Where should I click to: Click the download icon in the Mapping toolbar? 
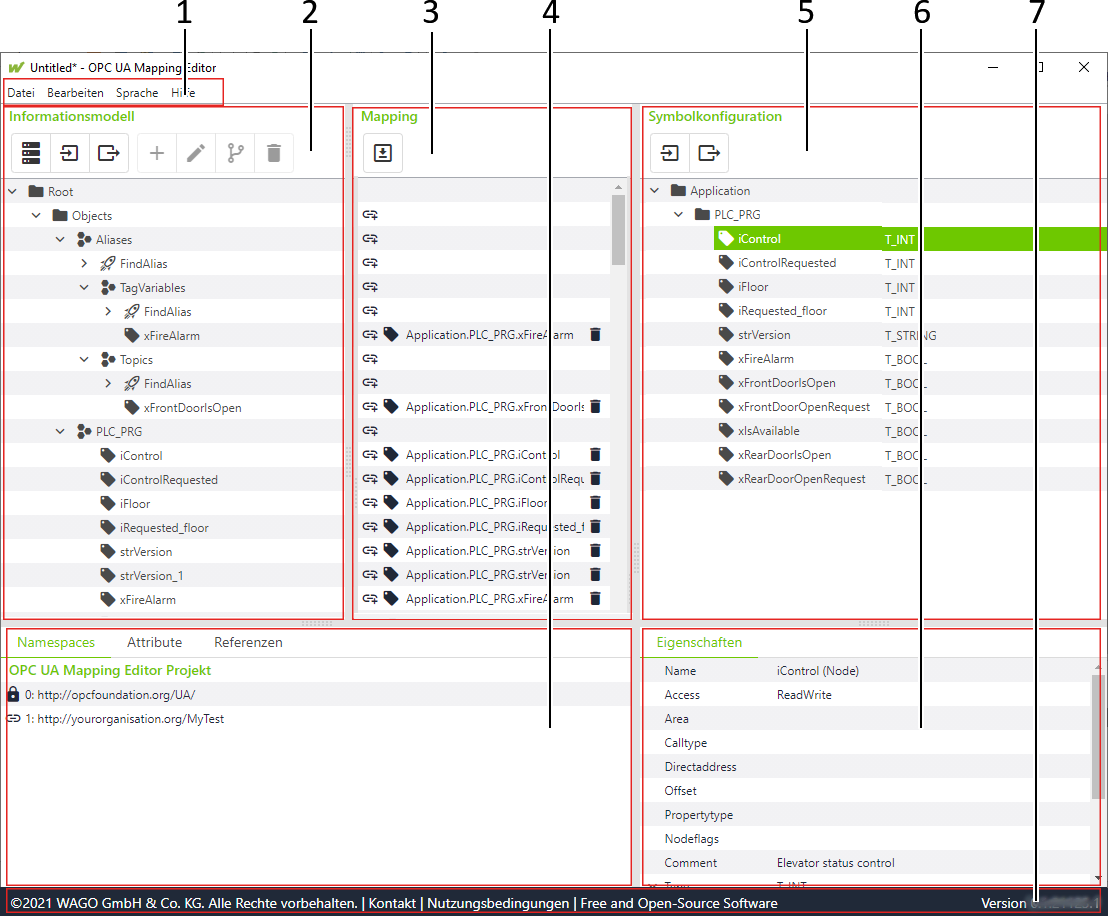pyautogui.click(x=383, y=153)
